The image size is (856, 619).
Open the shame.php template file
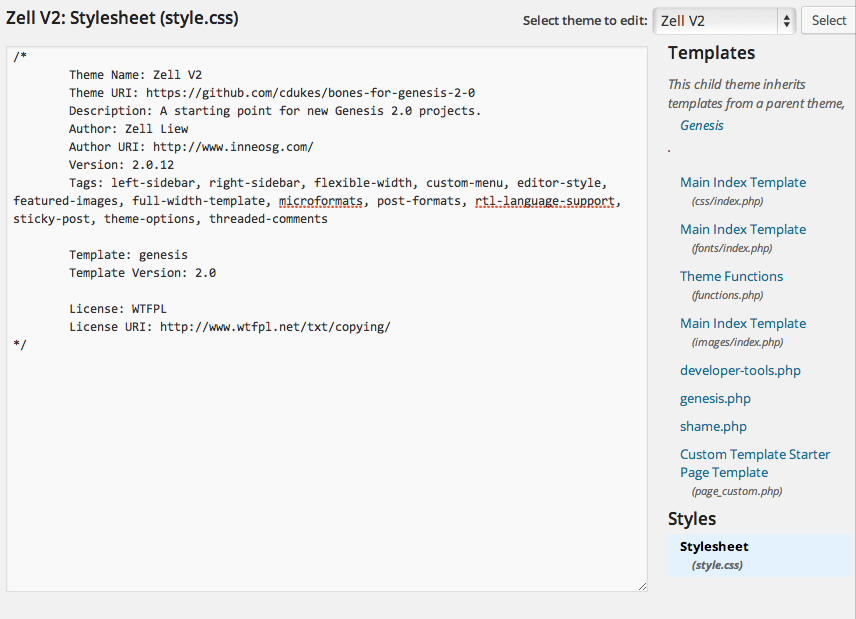(x=713, y=426)
